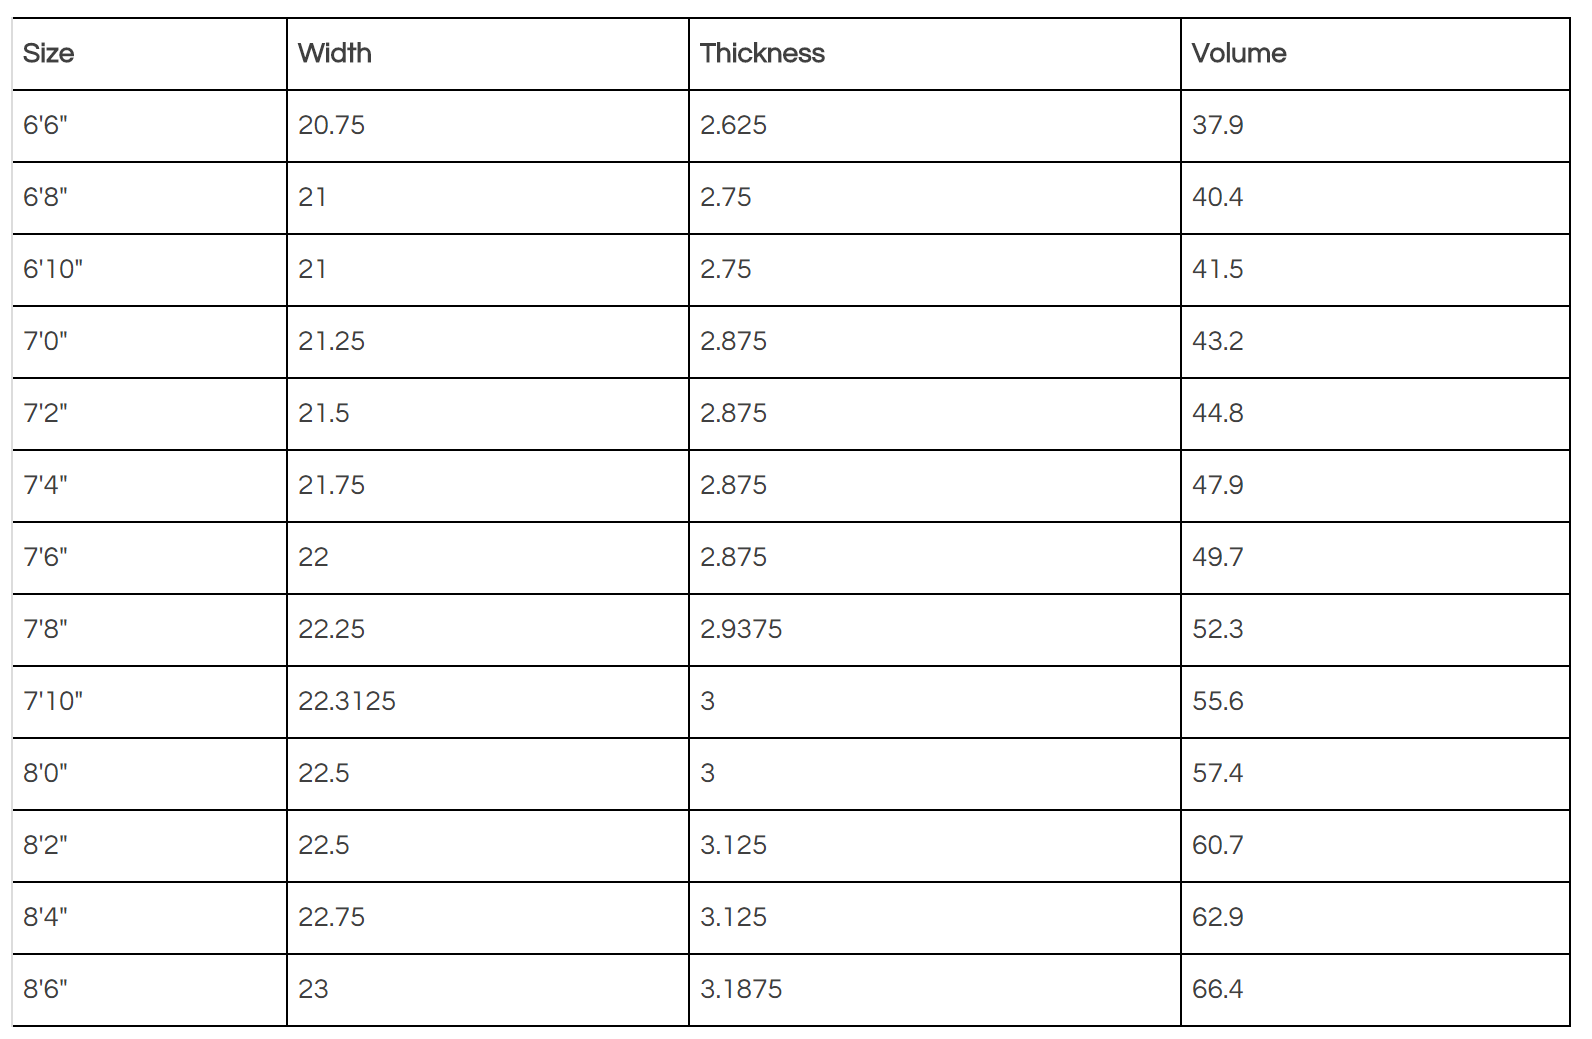Click width value 23 in 8'6" row
This screenshot has height=1039, width=1592.
313,989
